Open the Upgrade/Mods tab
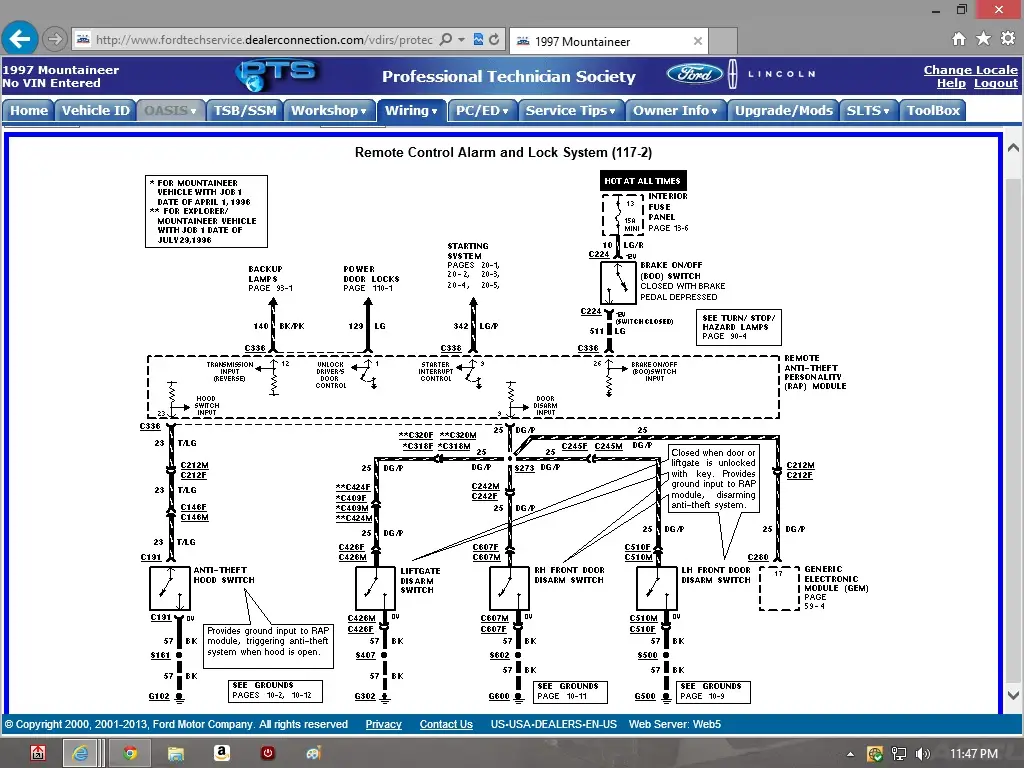The image size is (1024, 768). tap(784, 110)
